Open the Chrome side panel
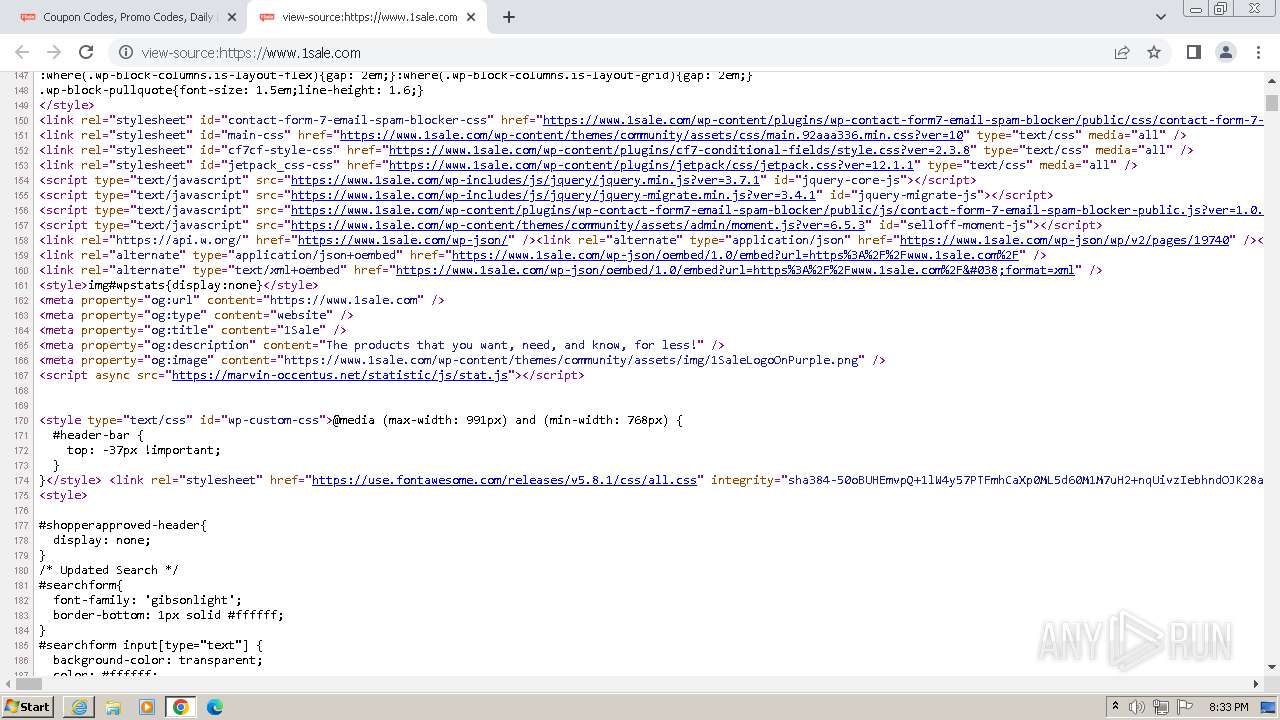The width and height of the screenshot is (1280, 720). click(1193, 52)
